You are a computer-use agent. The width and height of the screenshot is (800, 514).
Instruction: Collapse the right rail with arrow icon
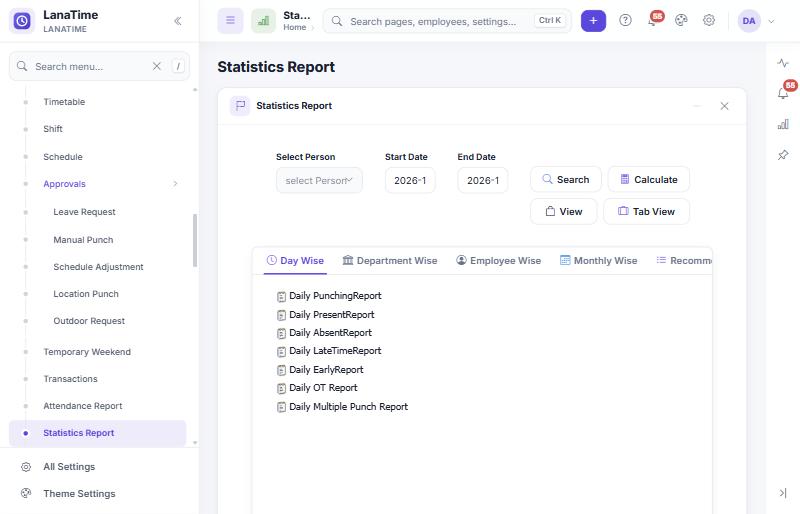click(x=783, y=493)
